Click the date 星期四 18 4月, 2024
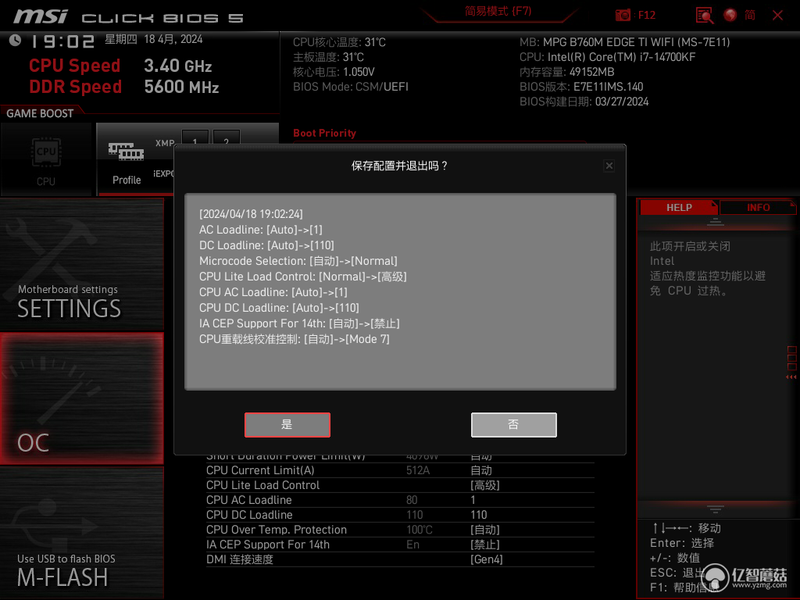 coord(154,39)
